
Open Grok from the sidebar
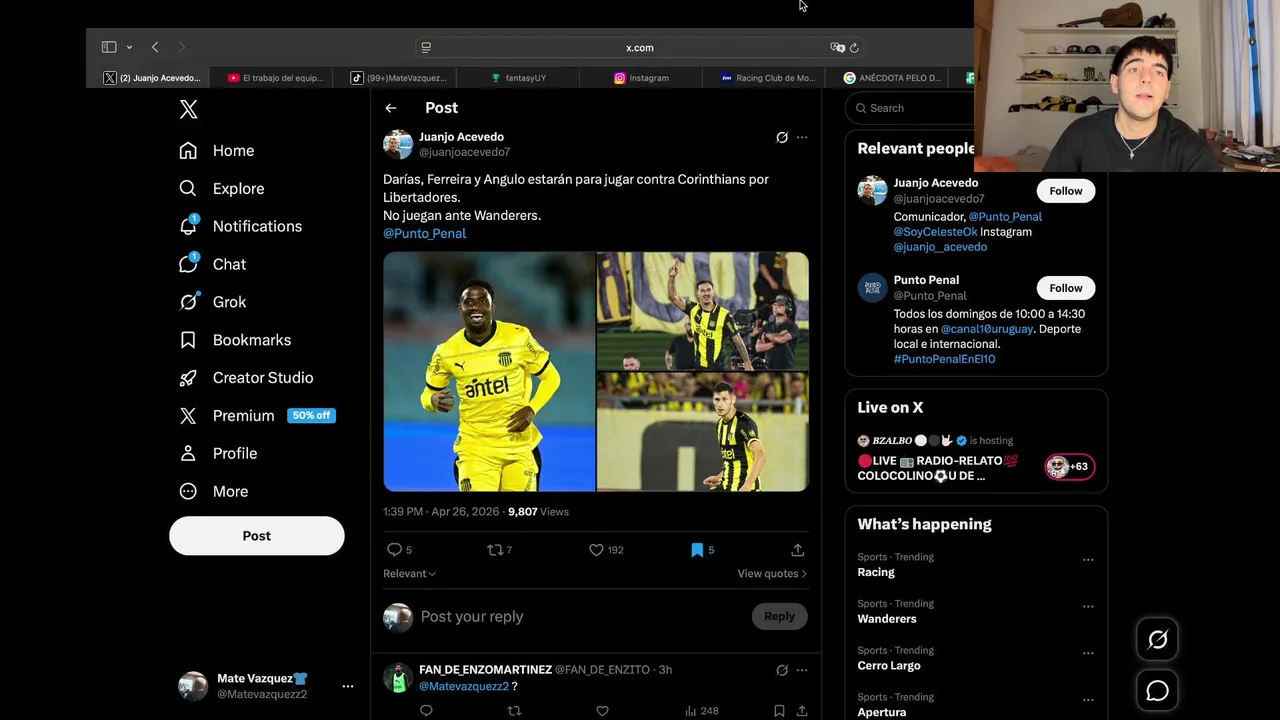(212, 302)
